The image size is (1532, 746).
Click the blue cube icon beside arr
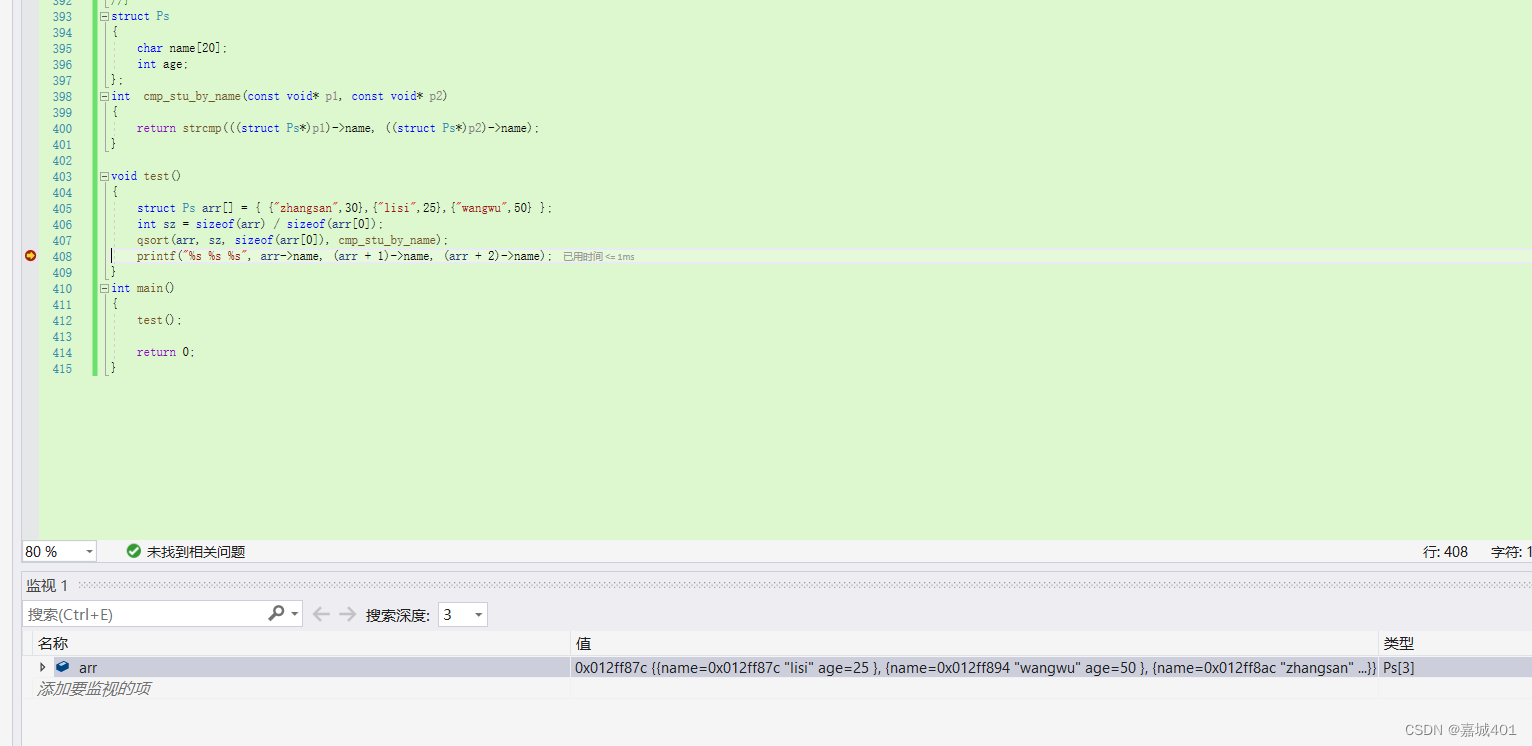(x=63, y=667)
